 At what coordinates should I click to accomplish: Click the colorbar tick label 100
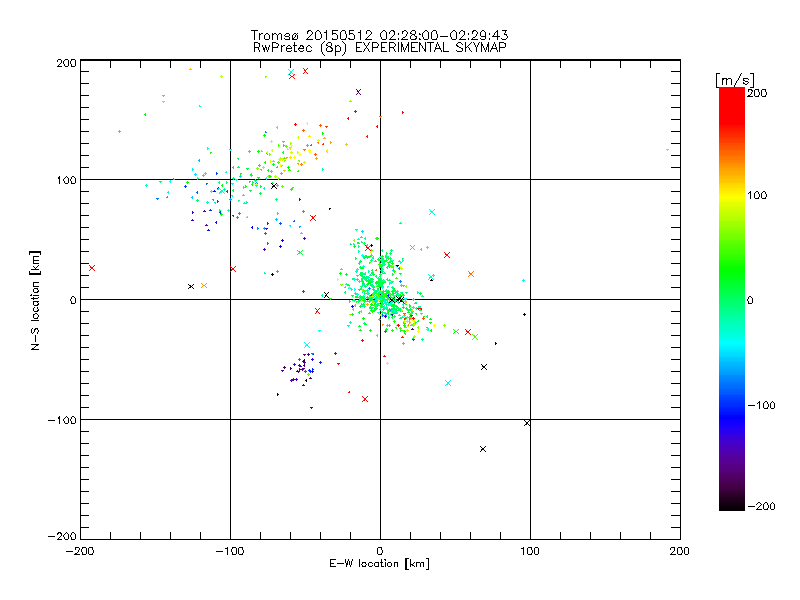(757, 195)
